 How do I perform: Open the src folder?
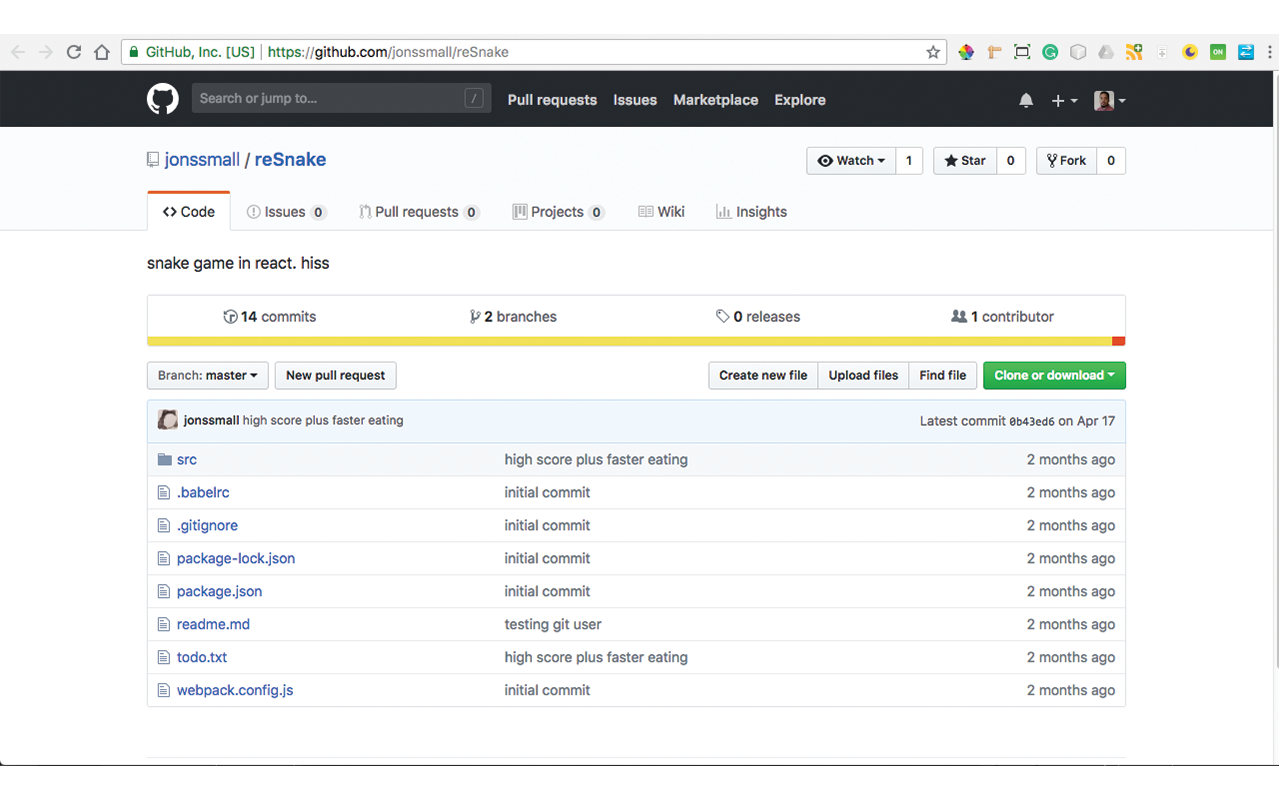(187, 460)
